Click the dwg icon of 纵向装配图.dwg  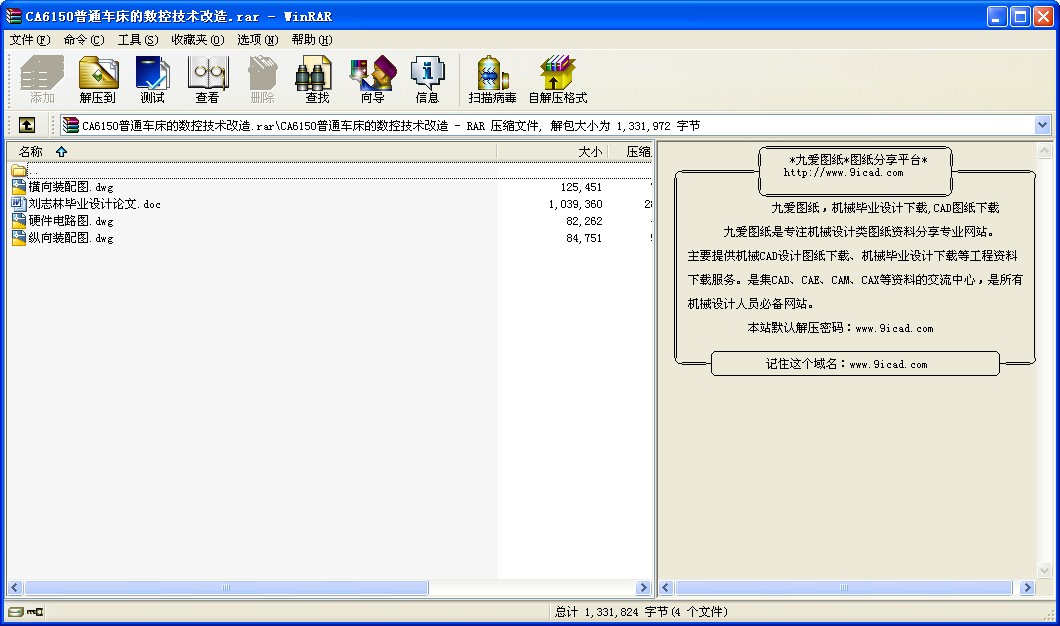tap(19, 238)
